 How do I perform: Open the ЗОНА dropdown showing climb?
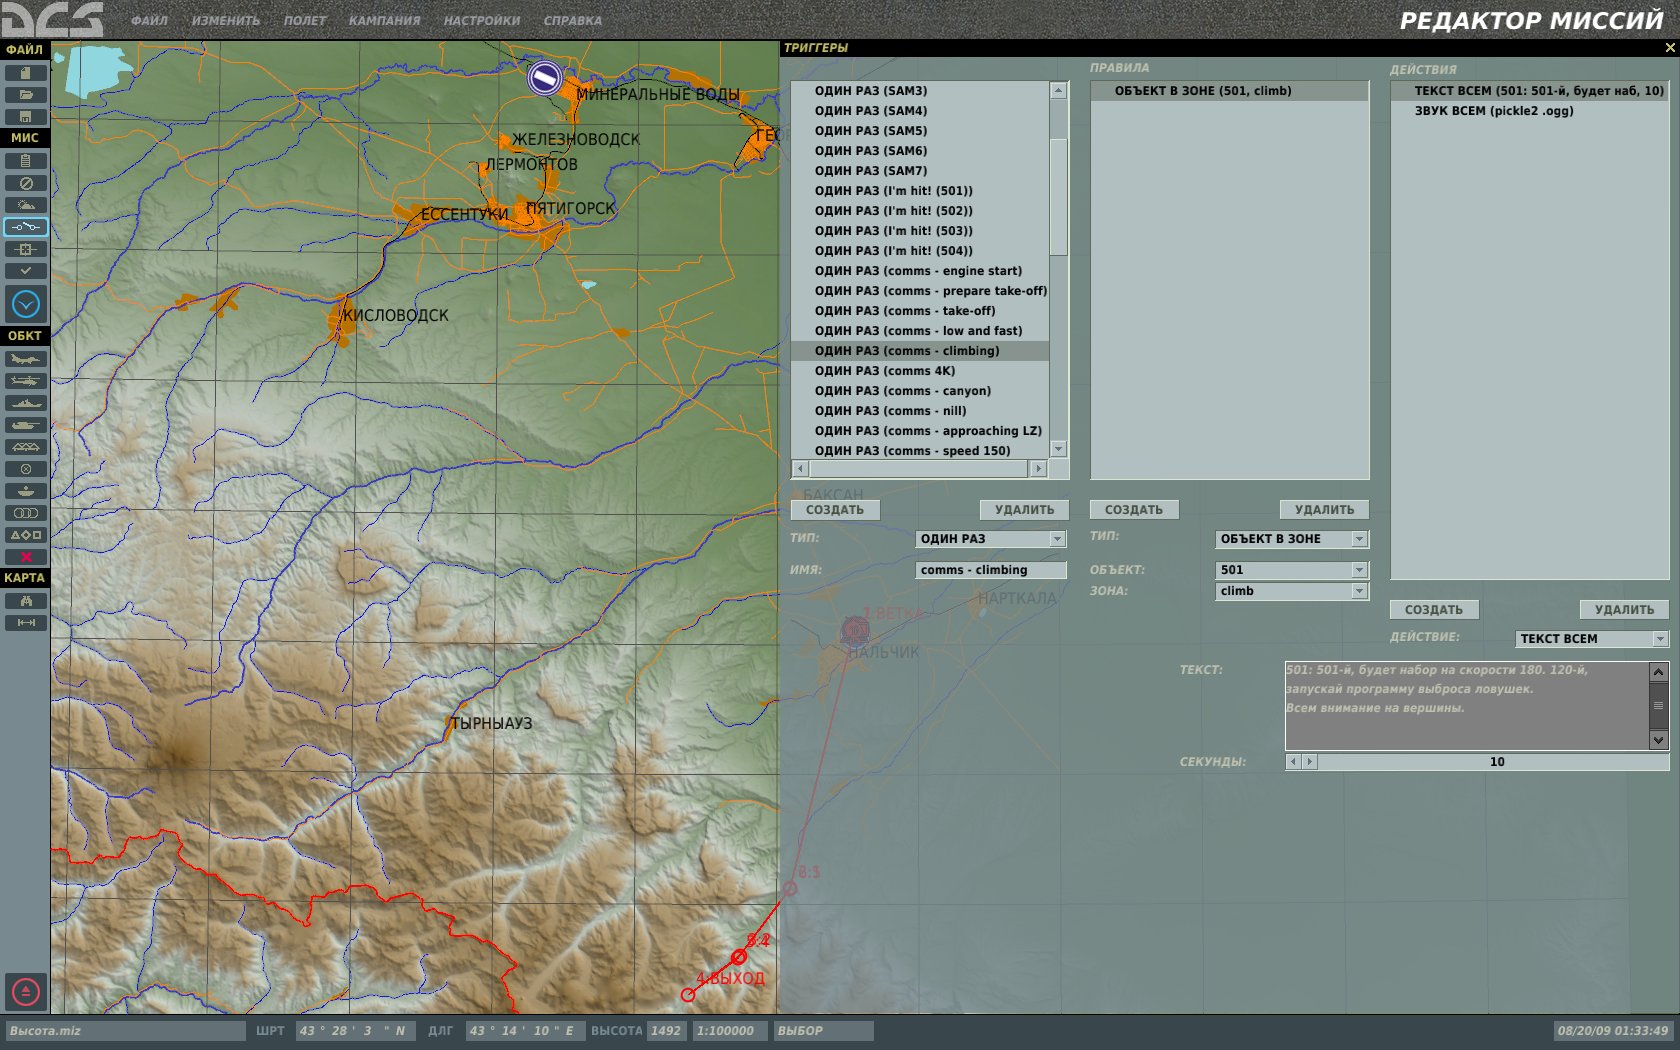(x=1291, y=591)
